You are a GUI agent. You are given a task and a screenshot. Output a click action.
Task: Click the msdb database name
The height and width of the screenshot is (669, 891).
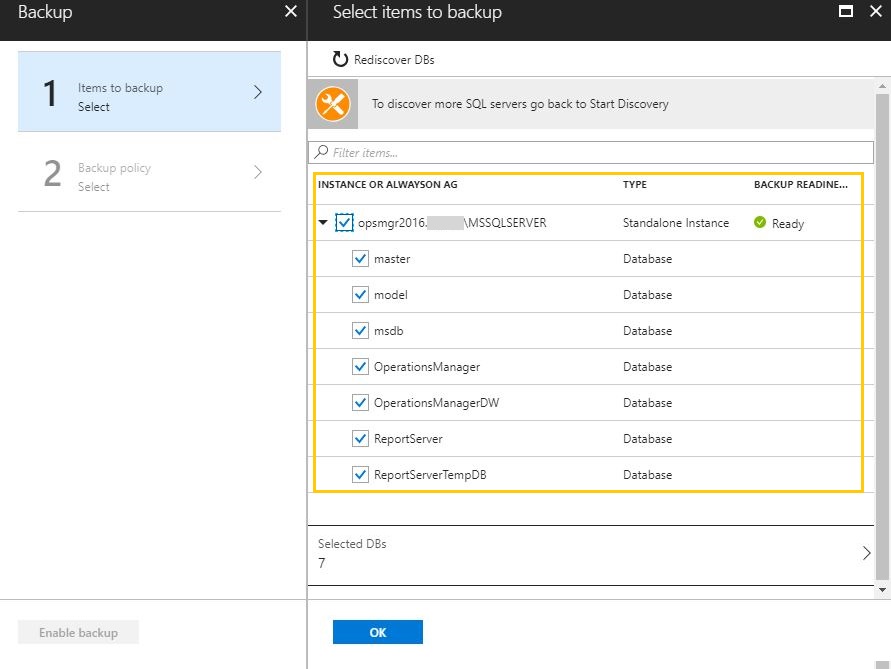(x=389, y=331)
